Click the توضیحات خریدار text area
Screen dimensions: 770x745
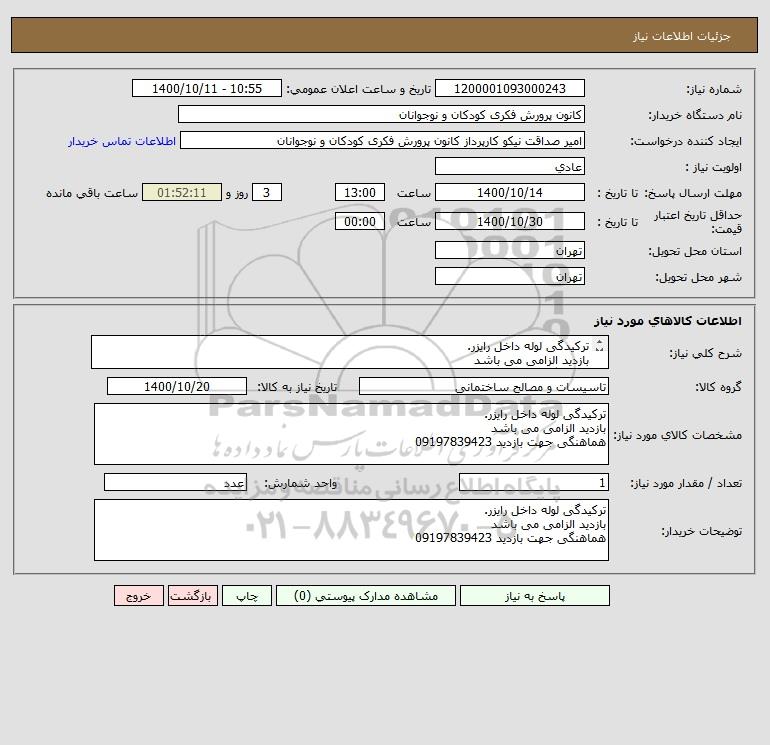[351, 530]
